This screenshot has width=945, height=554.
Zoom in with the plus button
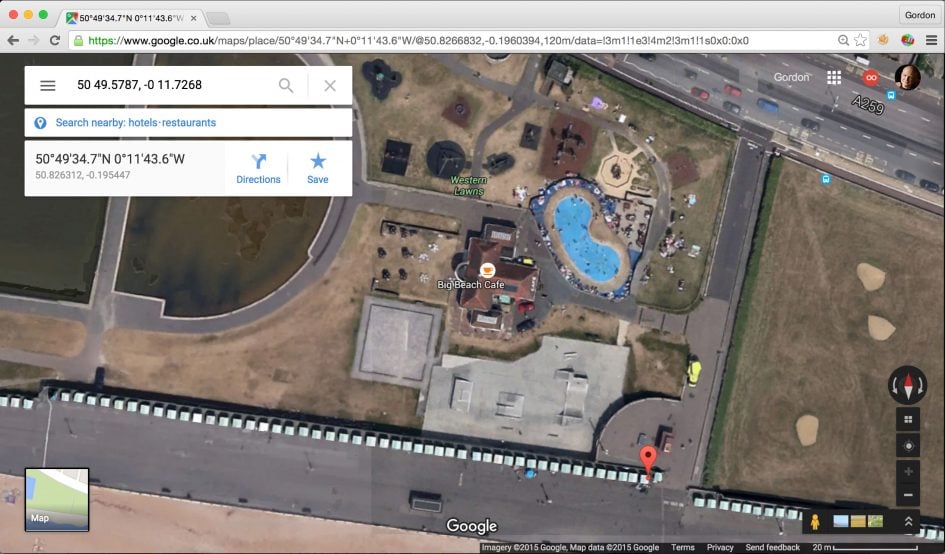(908, 471)
